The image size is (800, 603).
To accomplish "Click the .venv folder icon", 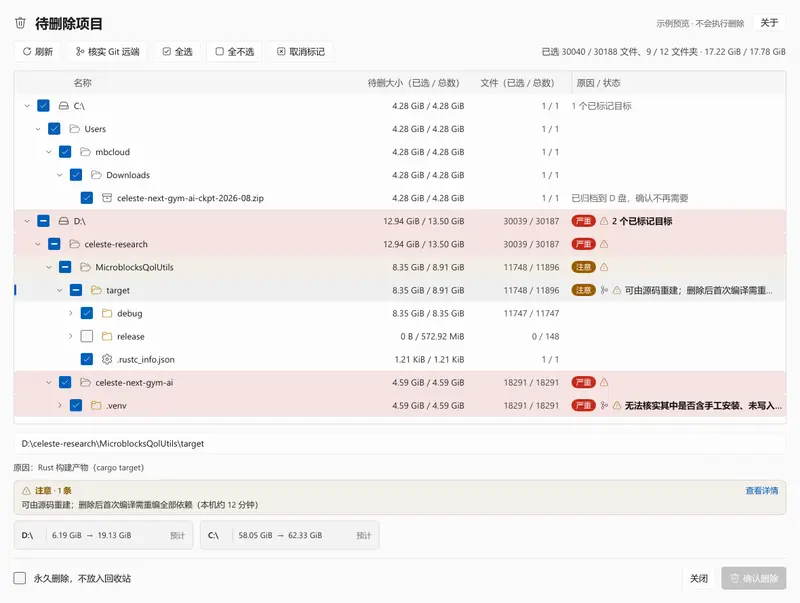I will (x=96, y=406).
